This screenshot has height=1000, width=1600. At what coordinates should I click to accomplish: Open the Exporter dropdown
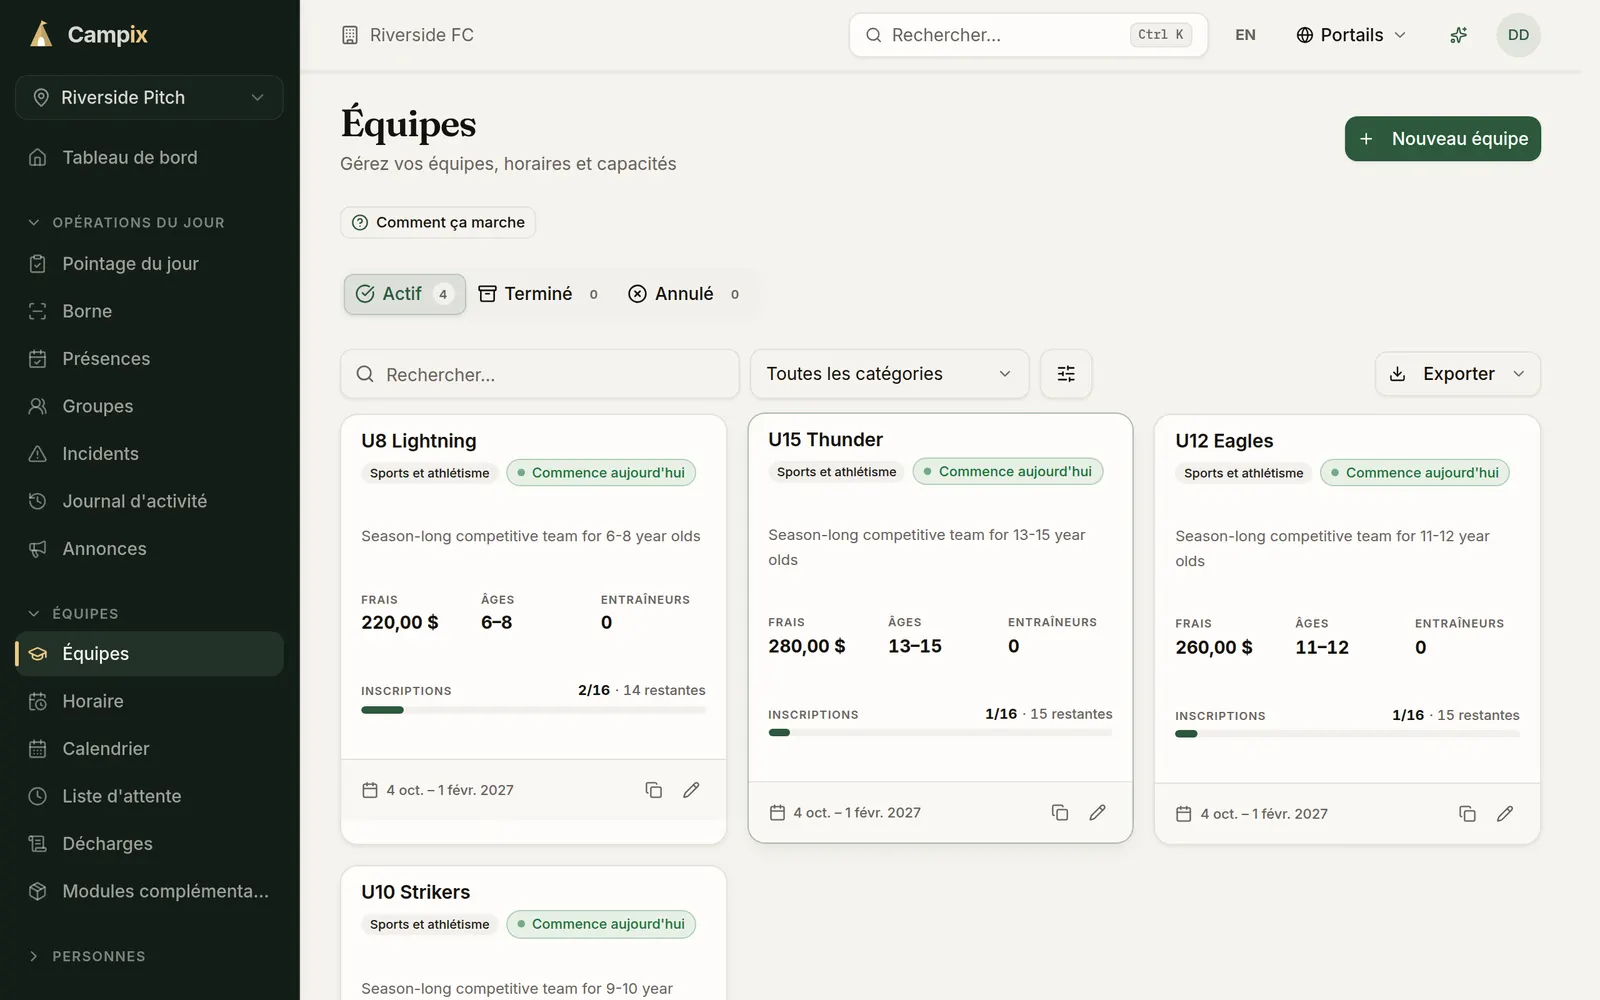1458,374
